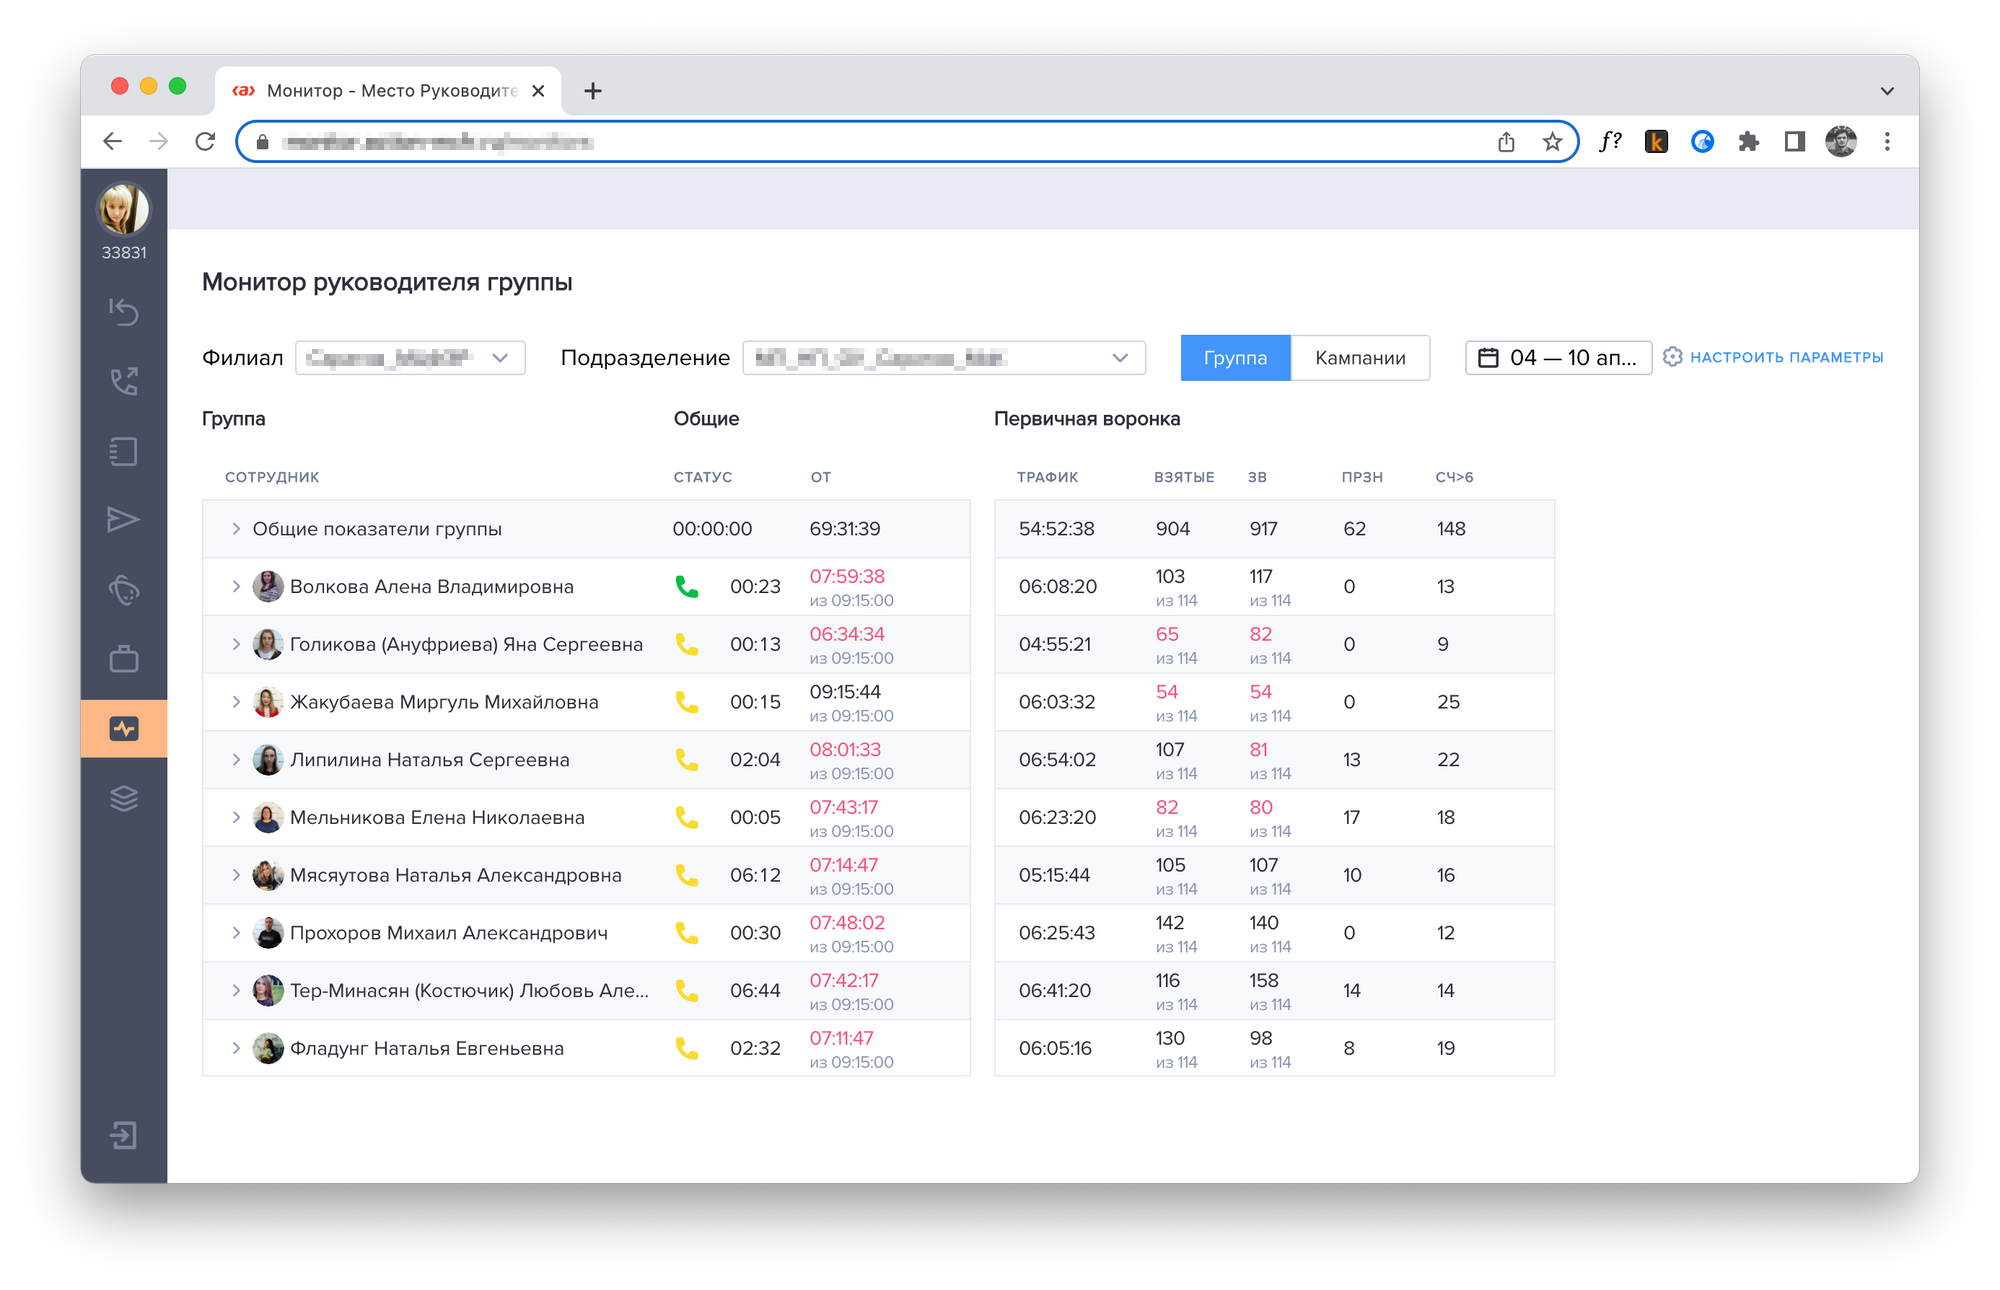Expand Волкова Алена Владимировна row
This screenshot has height=1290, width=2000.
(x=236, y=587)
